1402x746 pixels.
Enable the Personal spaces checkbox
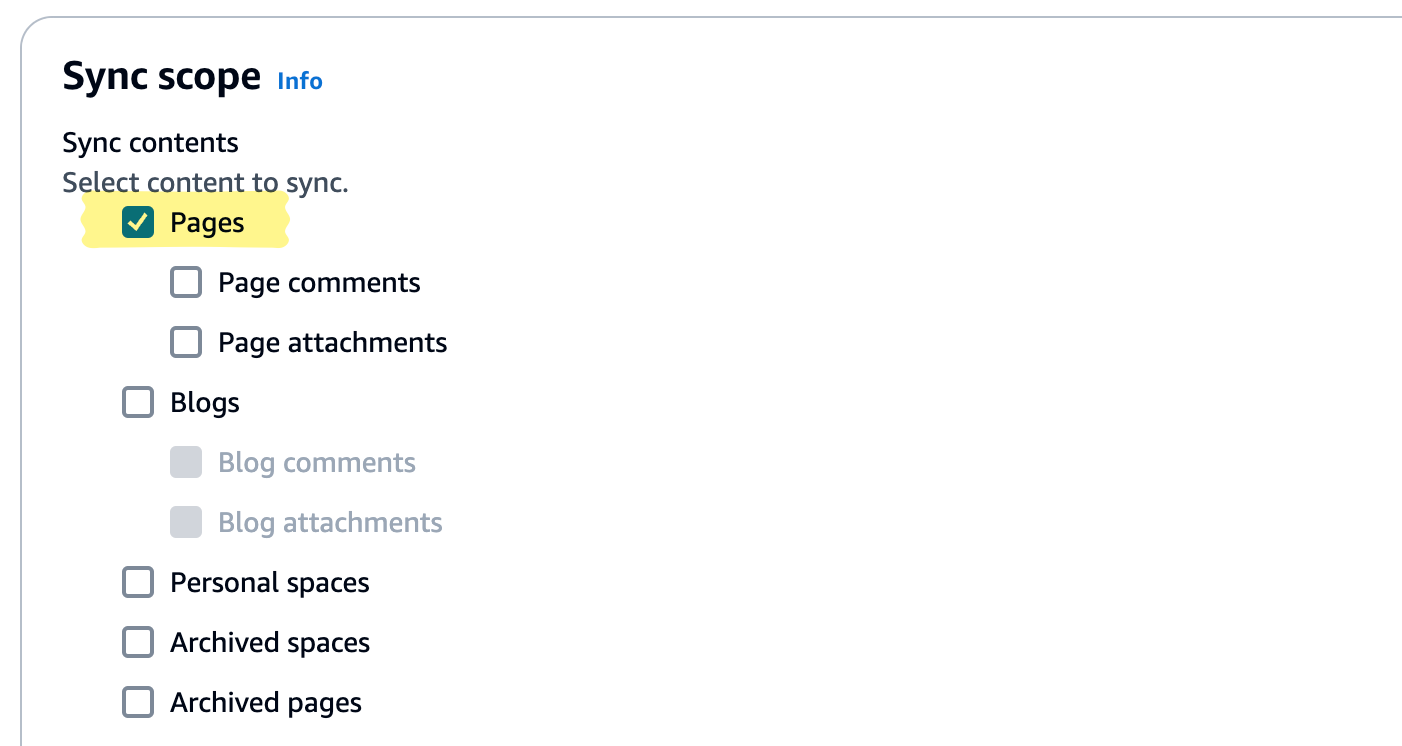[x=138, y=583]
